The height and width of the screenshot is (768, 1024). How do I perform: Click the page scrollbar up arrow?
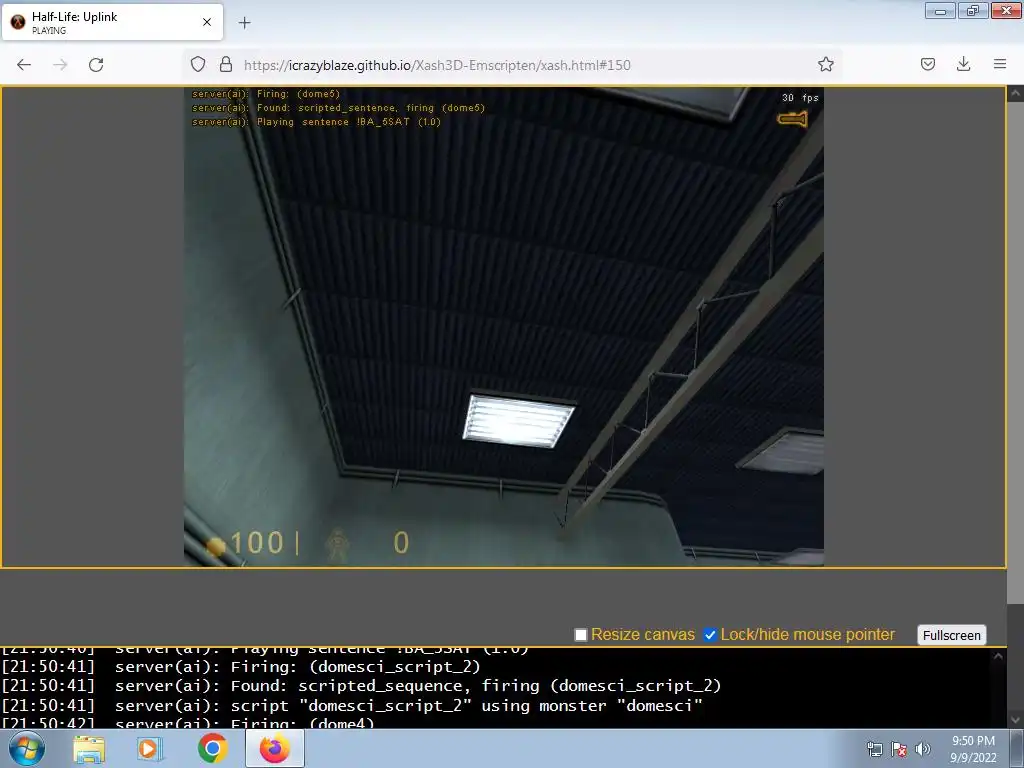[x=1015, y=94]
